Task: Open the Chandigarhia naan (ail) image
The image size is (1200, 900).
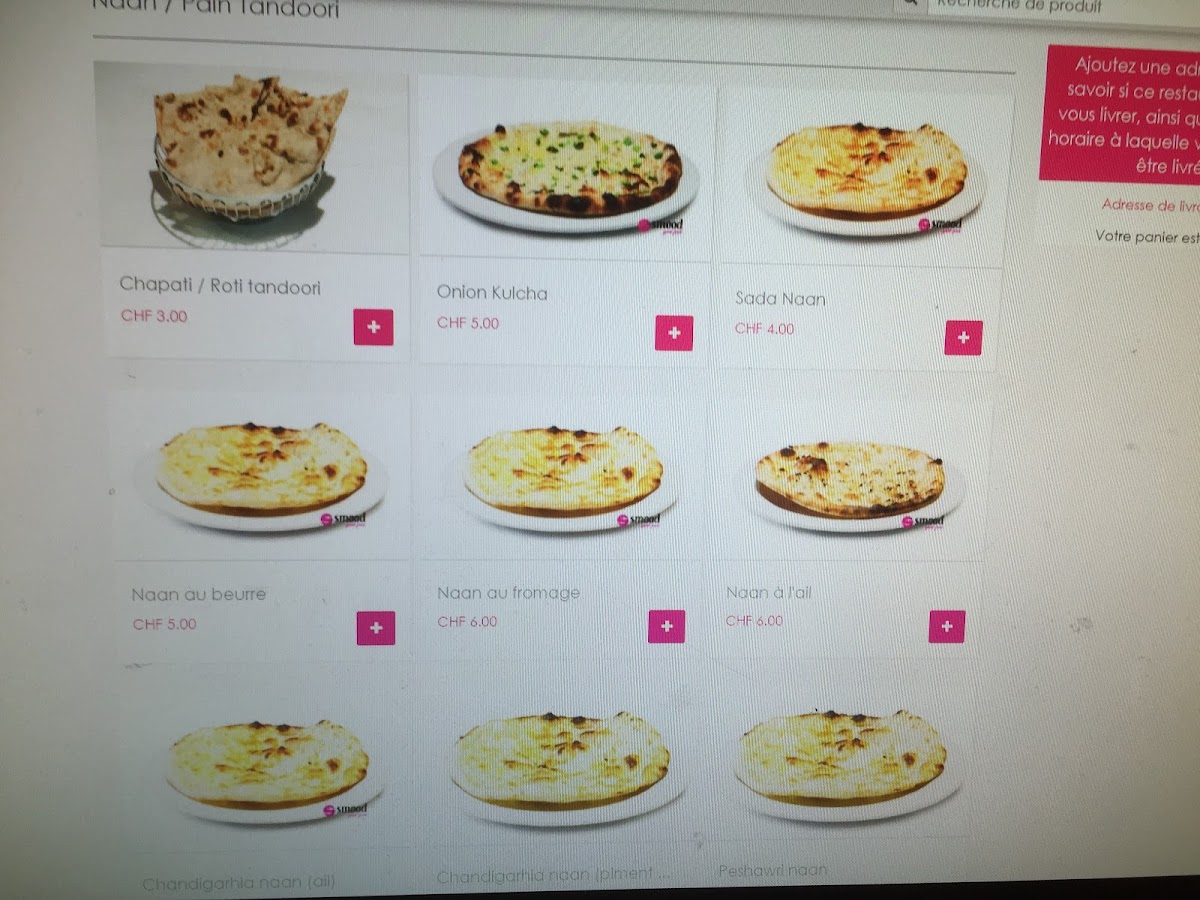Action: (268, 765)
